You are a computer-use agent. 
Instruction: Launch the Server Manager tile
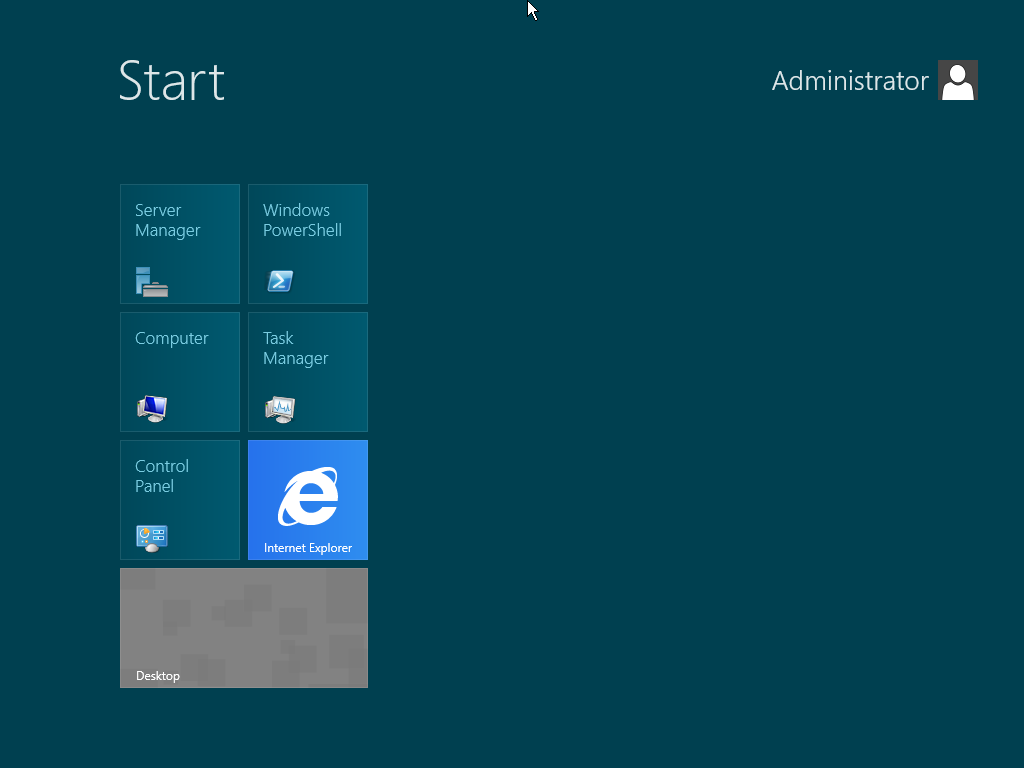pyautogui.click(x=179, y=243)
